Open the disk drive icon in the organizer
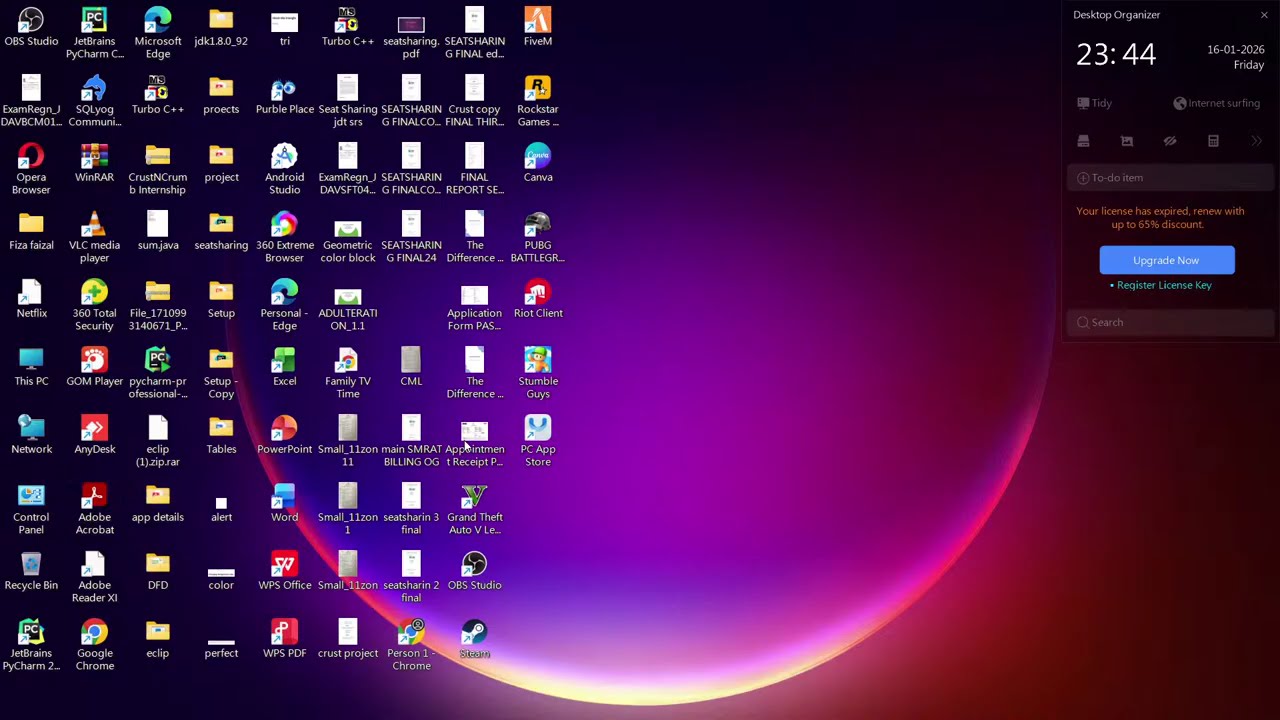 pos(1083,141)
